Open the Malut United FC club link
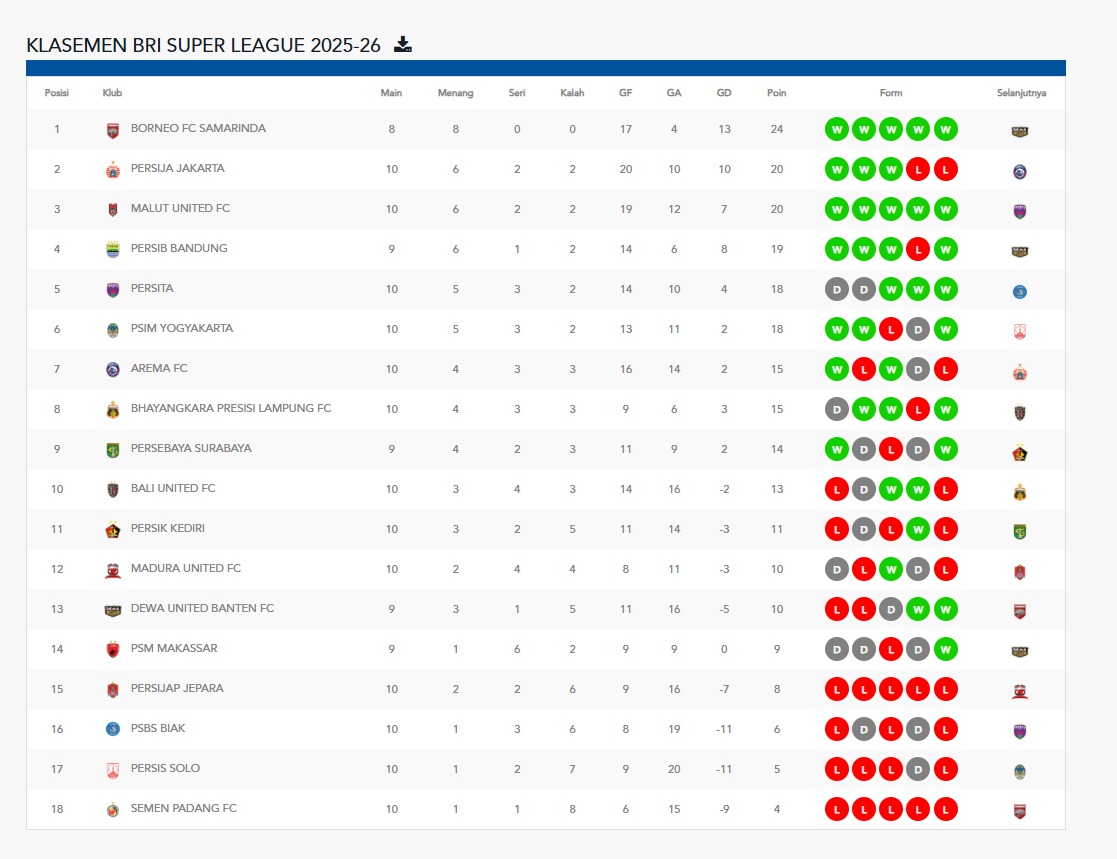 [180, 209]
